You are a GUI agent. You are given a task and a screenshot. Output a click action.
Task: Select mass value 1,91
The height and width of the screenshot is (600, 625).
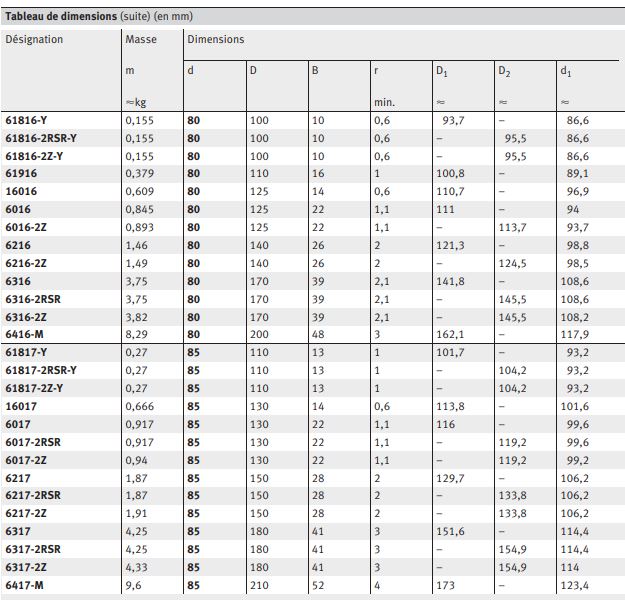point(136,513)
